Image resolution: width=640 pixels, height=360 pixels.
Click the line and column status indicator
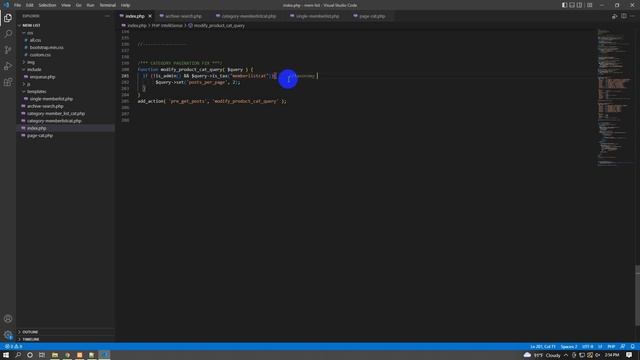[x=543, y=347]
